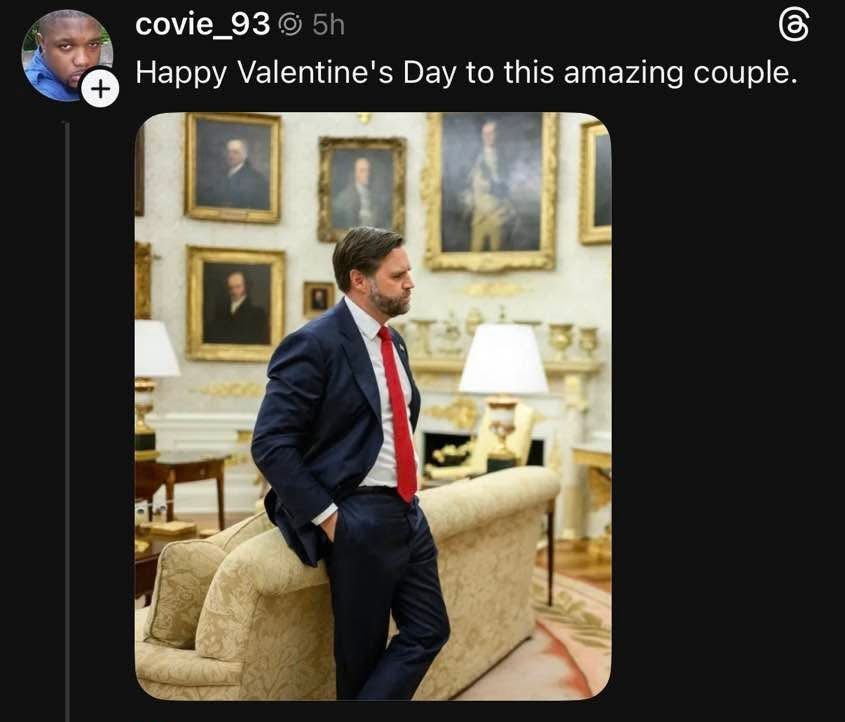Click the top-left portrait painting in photo
The height and width of the screenshot is (722, 845).
[232, 166]
